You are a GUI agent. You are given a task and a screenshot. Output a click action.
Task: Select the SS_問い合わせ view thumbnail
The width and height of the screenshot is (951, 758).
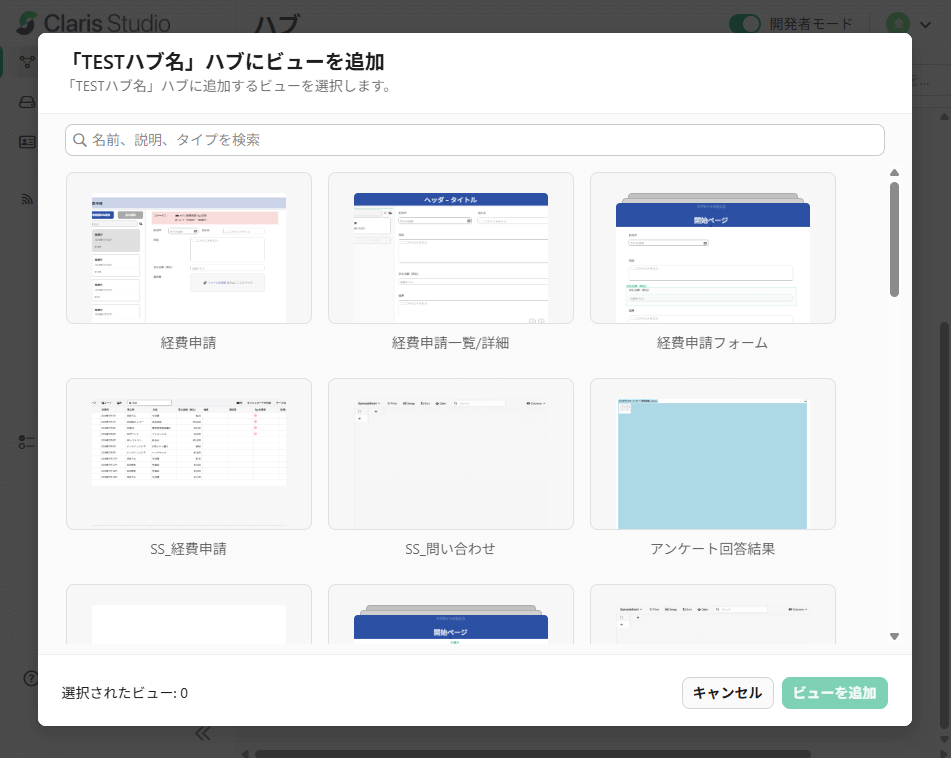pos(450,454)
